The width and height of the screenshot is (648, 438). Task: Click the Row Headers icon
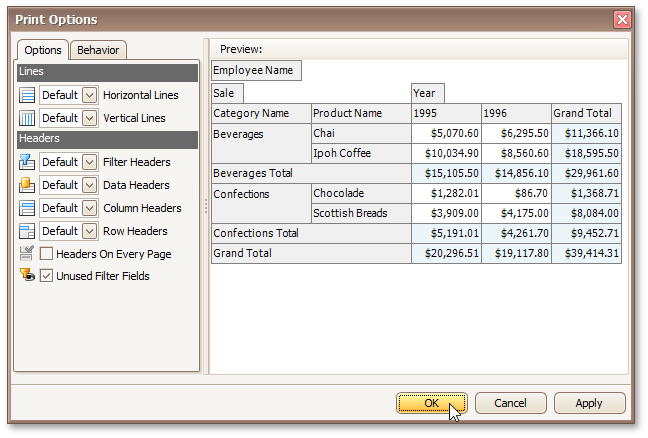[27, 231]
